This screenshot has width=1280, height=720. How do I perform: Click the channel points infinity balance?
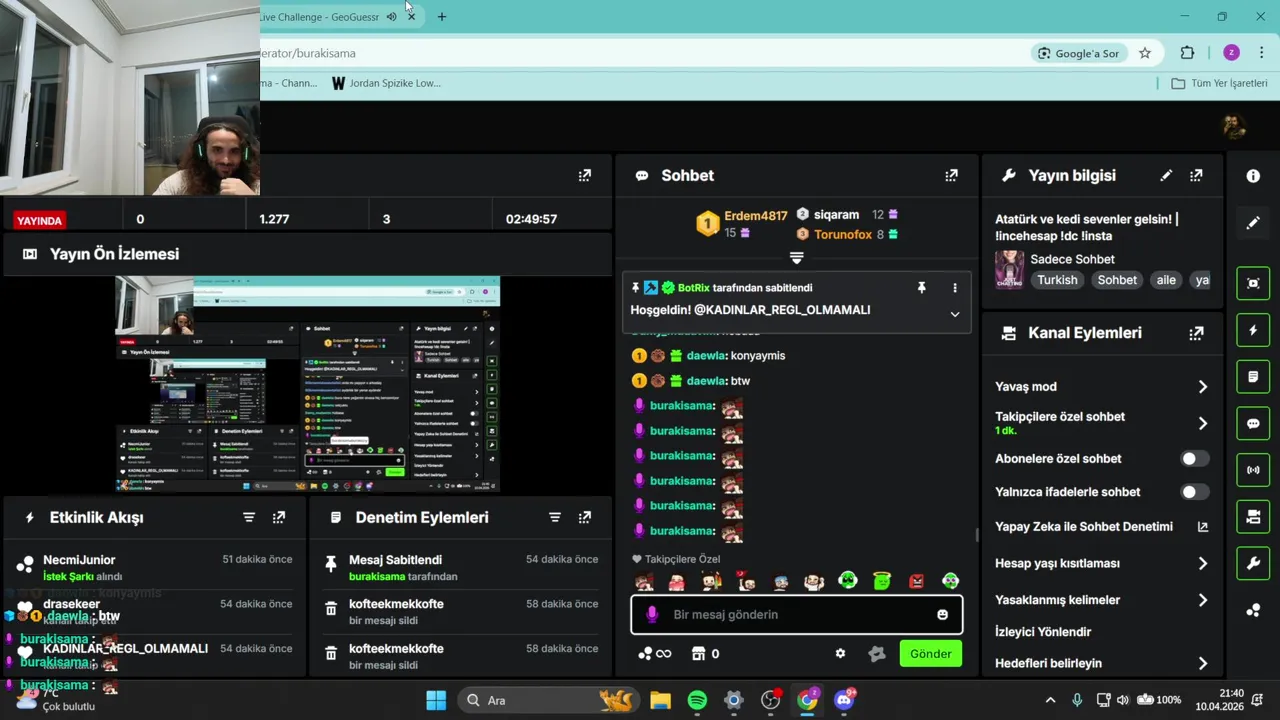click(x=655, y=654)
